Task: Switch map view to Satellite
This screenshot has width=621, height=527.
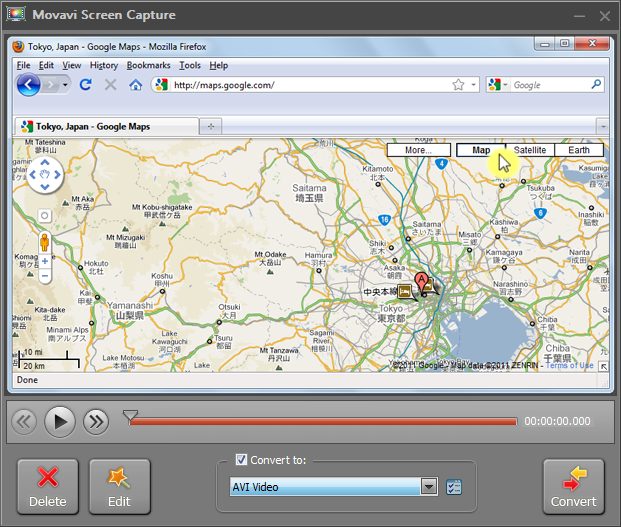Action: point(530,150)
